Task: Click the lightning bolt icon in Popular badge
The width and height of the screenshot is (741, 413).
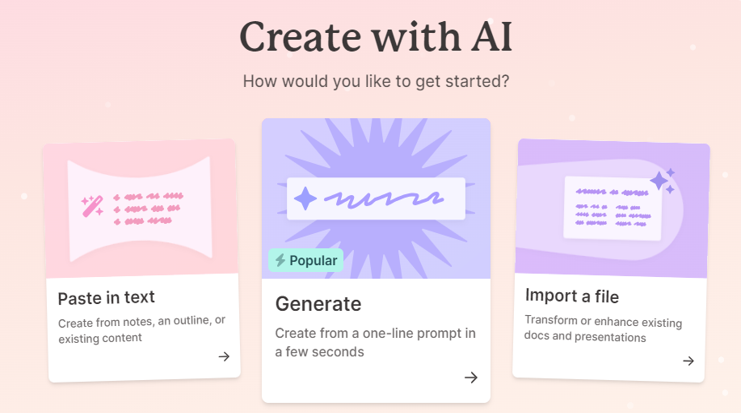Action: pyautogui.click(x=280, y=260)
